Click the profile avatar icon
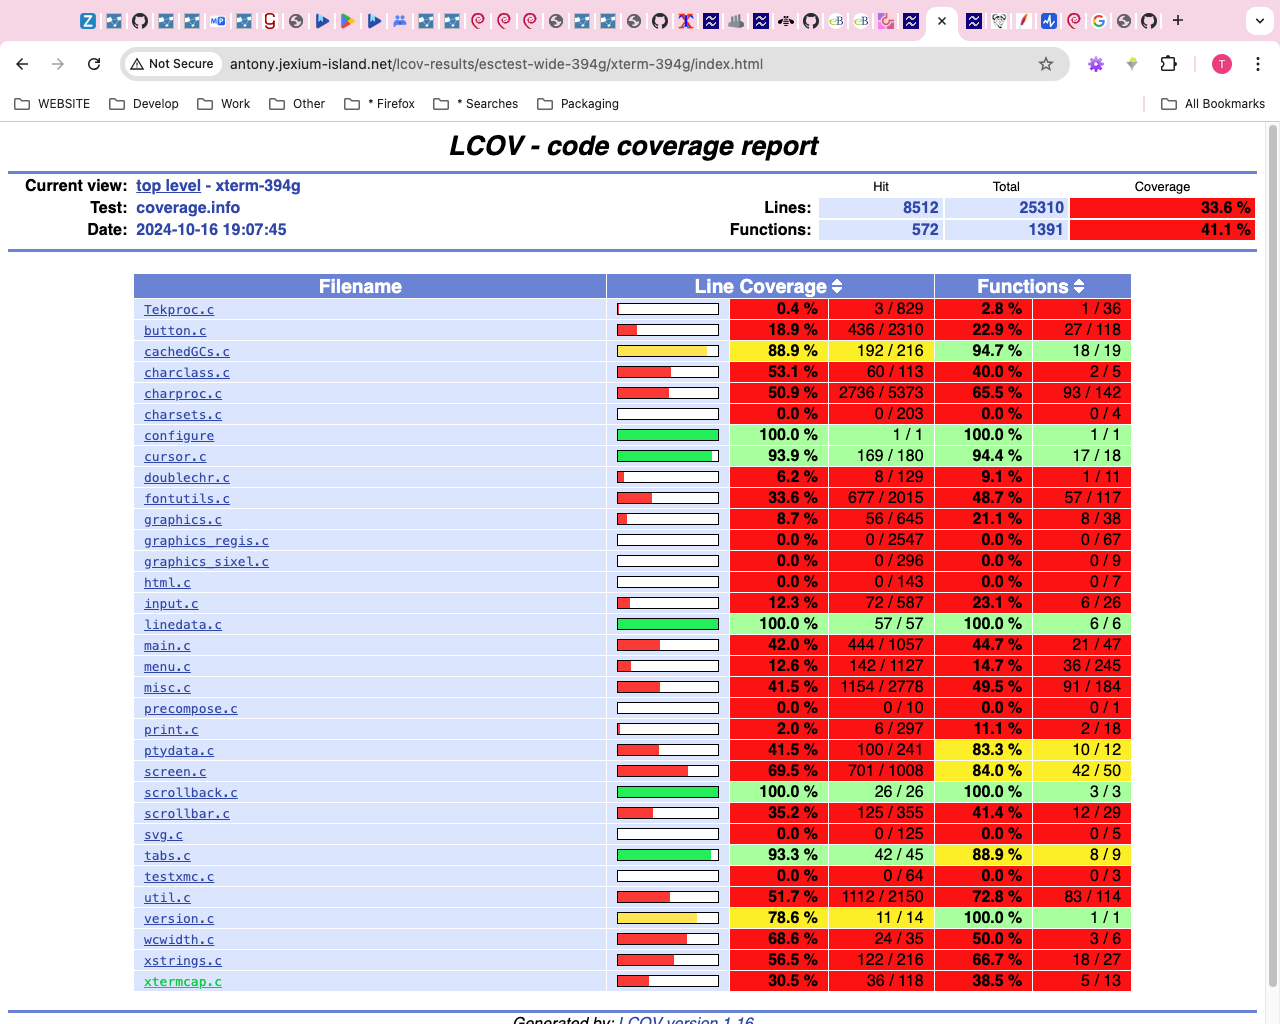Screen dimensions: 1280x1024 point(1221,64)
